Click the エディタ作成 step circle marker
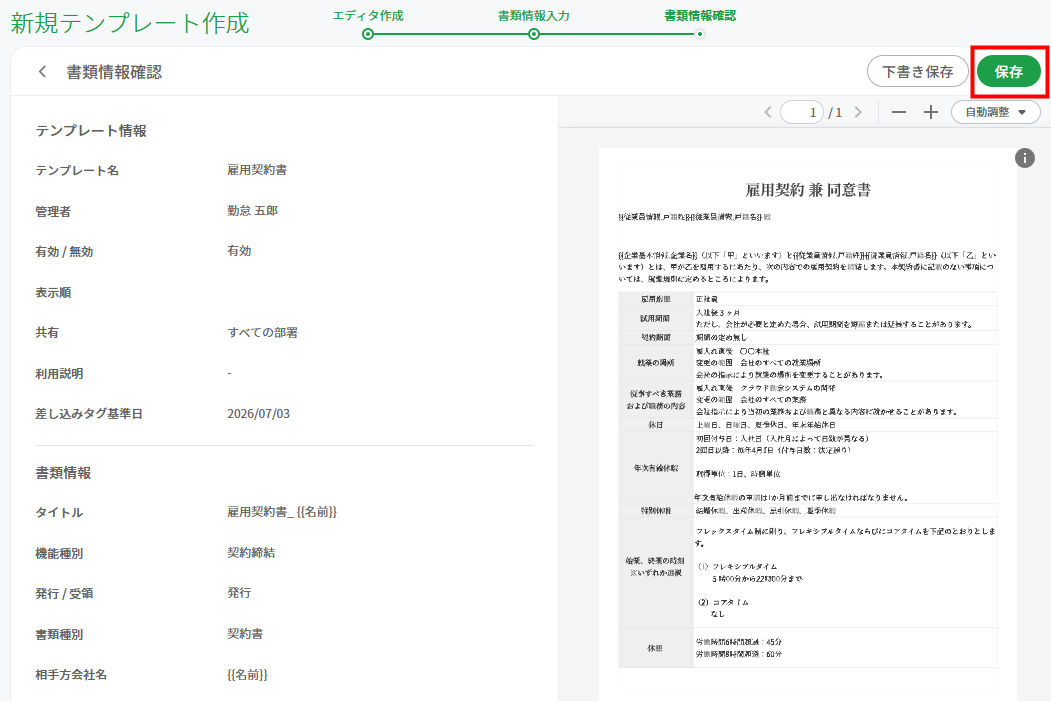 pyautogui.click(x=368, y=34)
